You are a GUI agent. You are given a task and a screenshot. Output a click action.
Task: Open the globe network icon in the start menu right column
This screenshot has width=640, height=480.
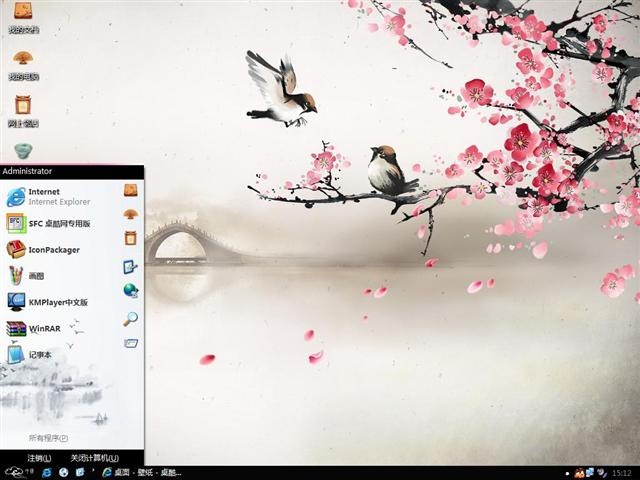pos(131,290)
